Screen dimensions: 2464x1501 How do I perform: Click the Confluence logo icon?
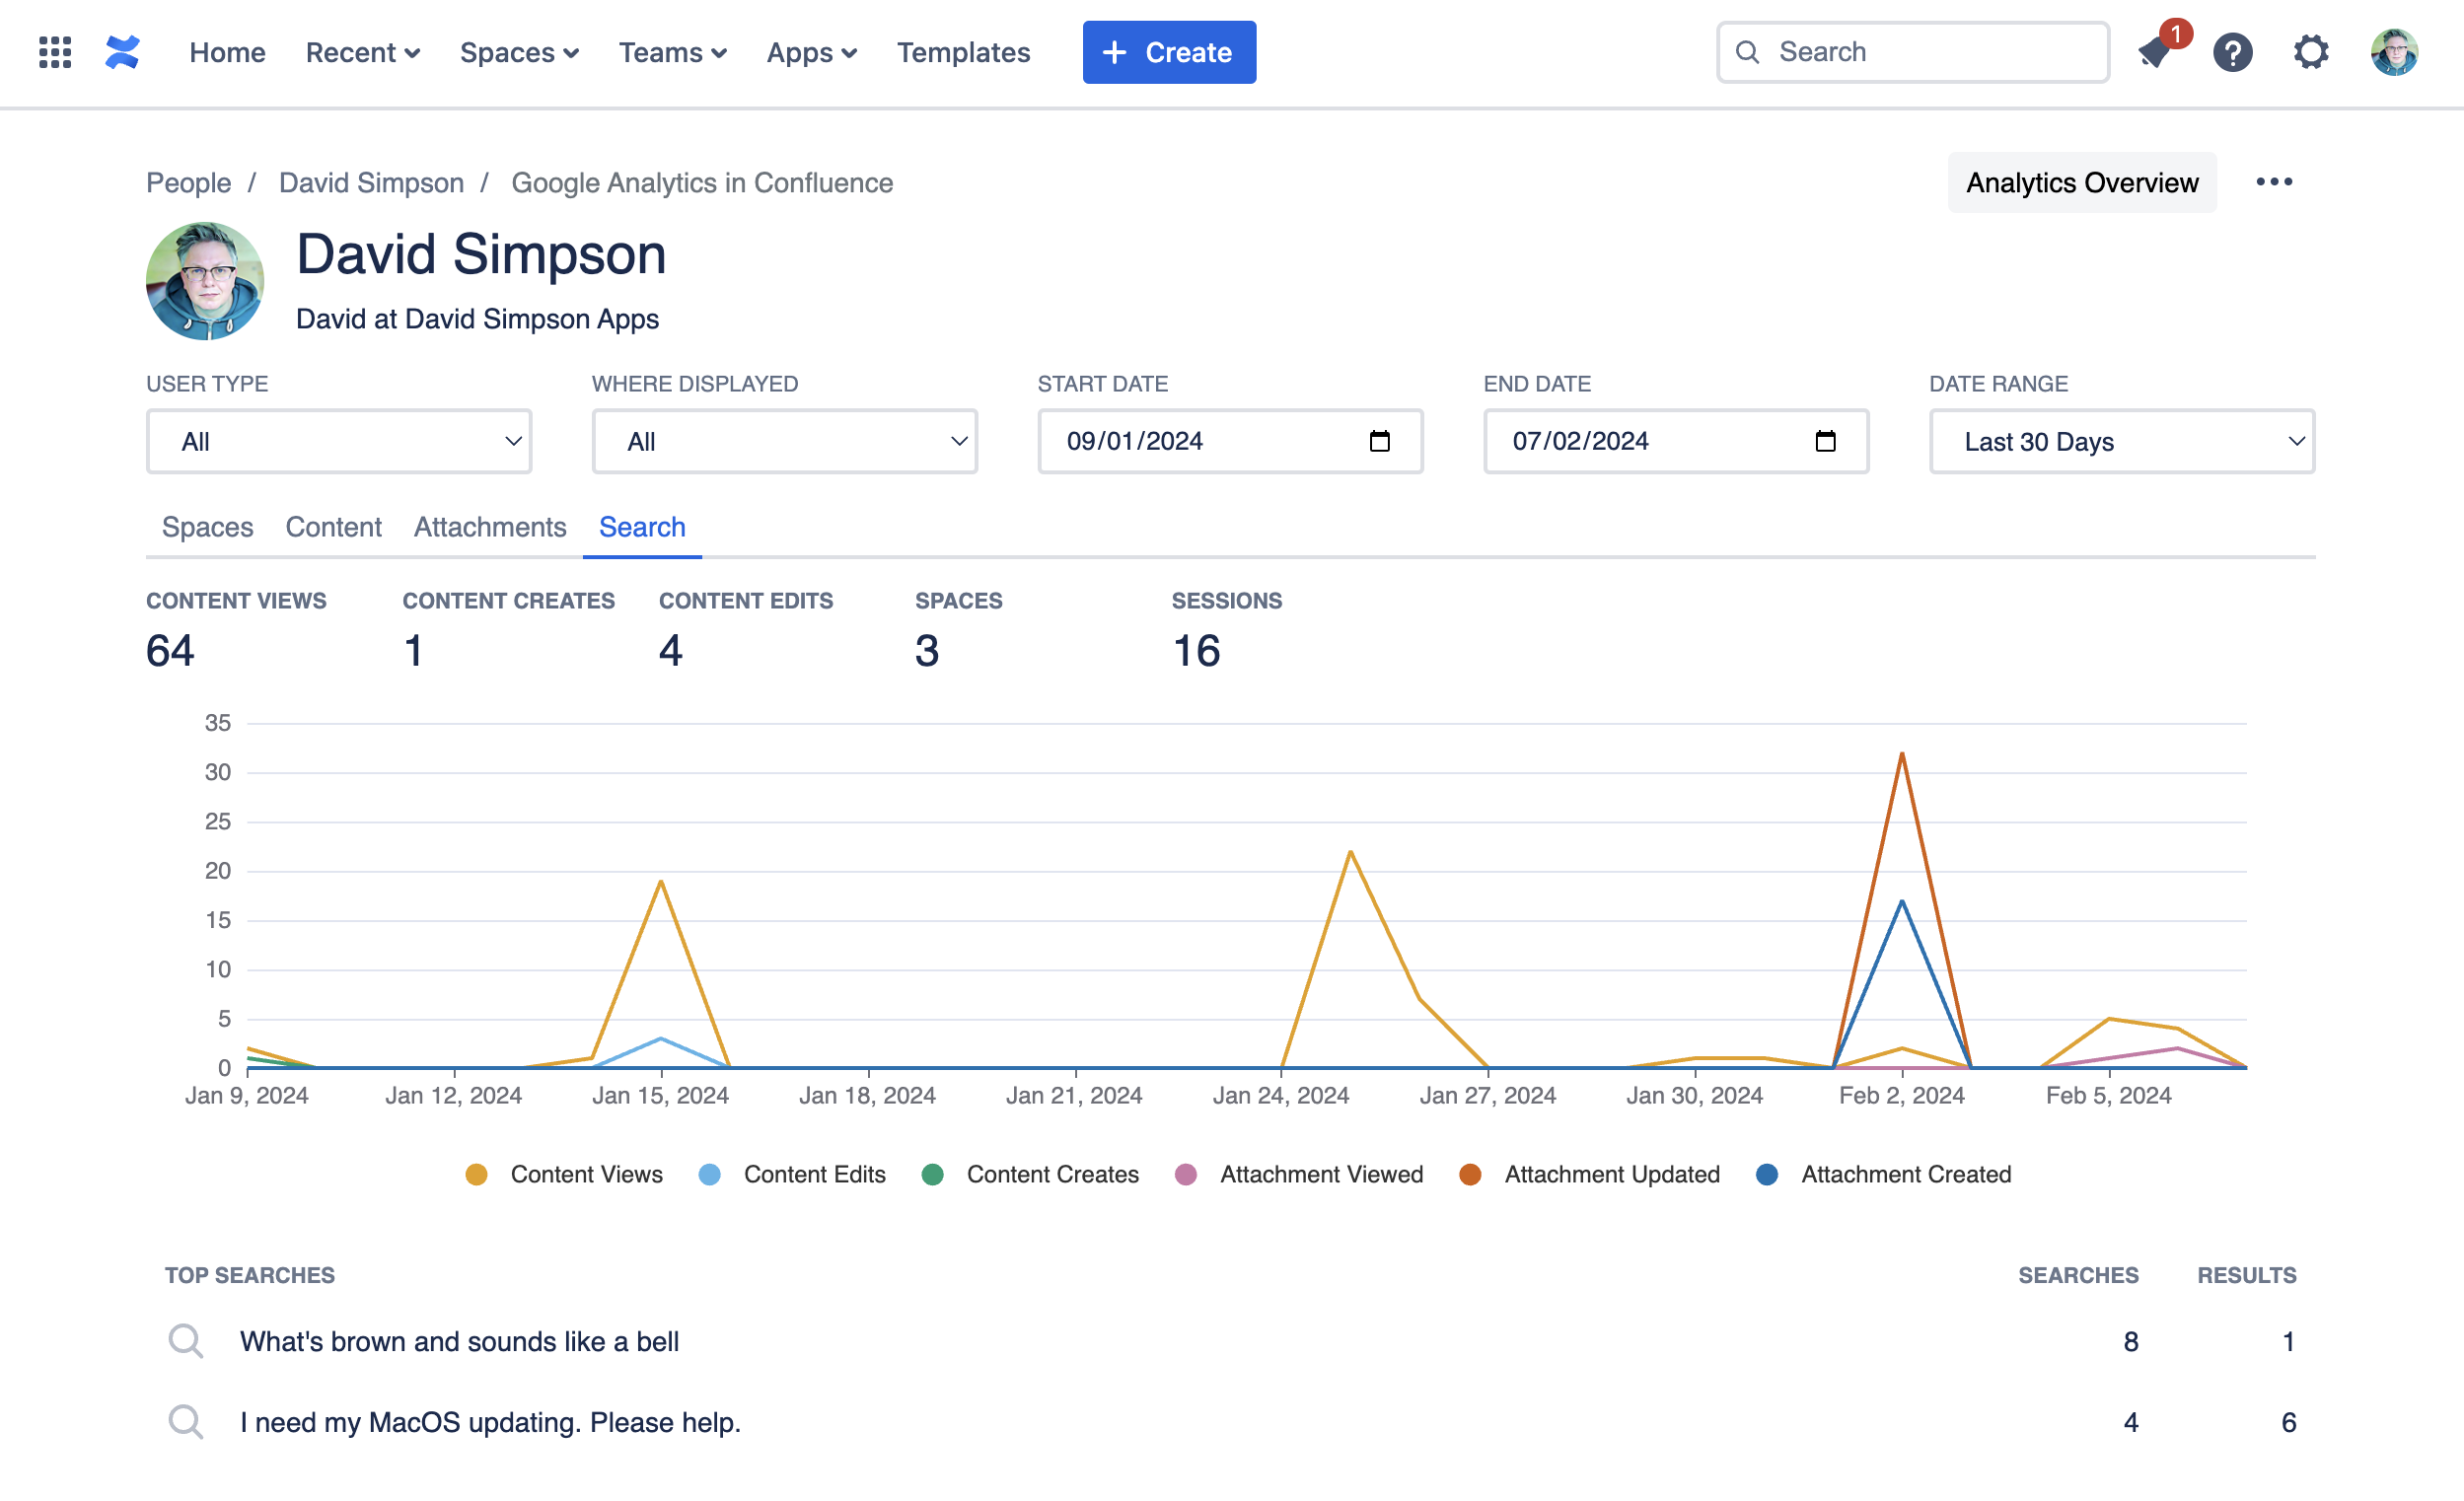(x=122, y=52)
